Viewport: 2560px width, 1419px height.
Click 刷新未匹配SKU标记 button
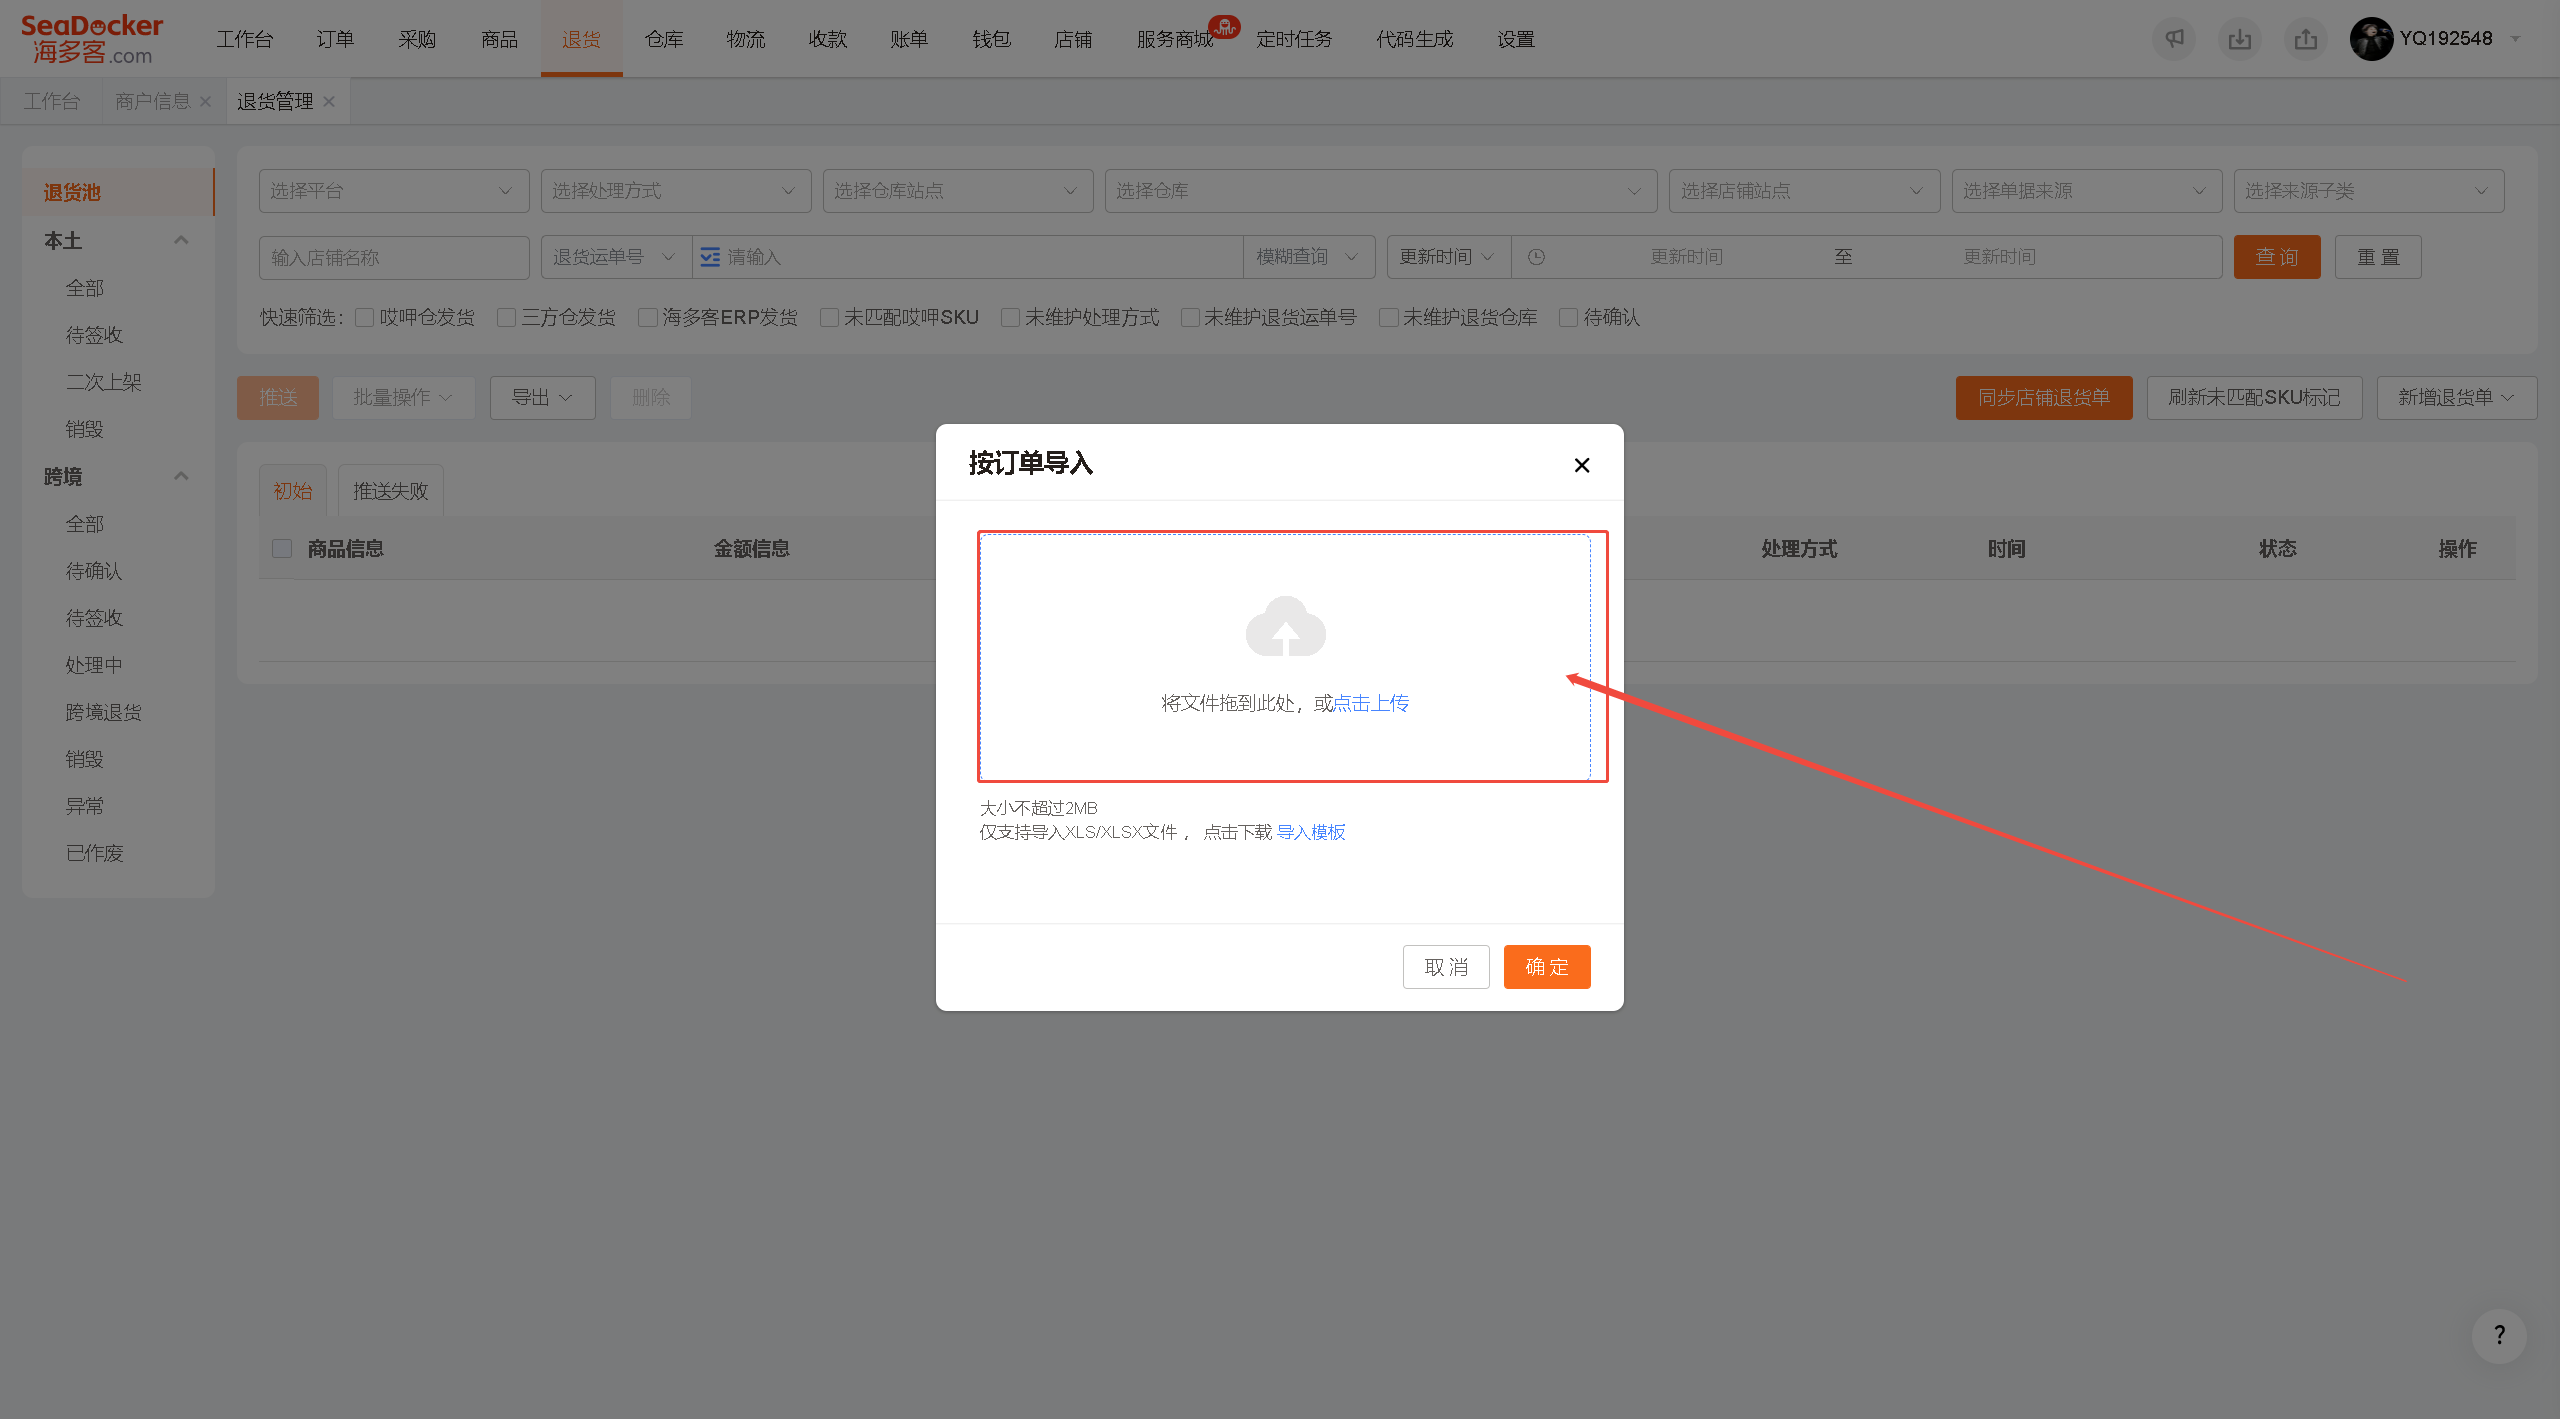point(2254,397)
